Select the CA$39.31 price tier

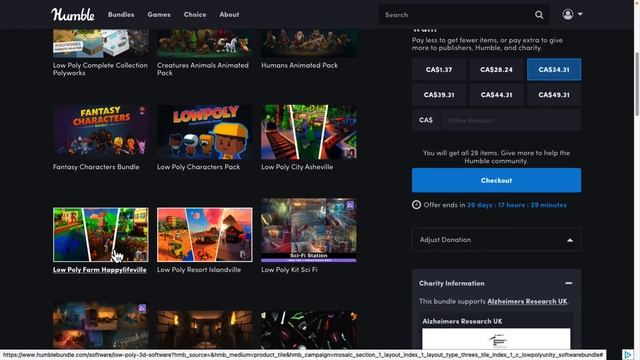pos(439,95)
